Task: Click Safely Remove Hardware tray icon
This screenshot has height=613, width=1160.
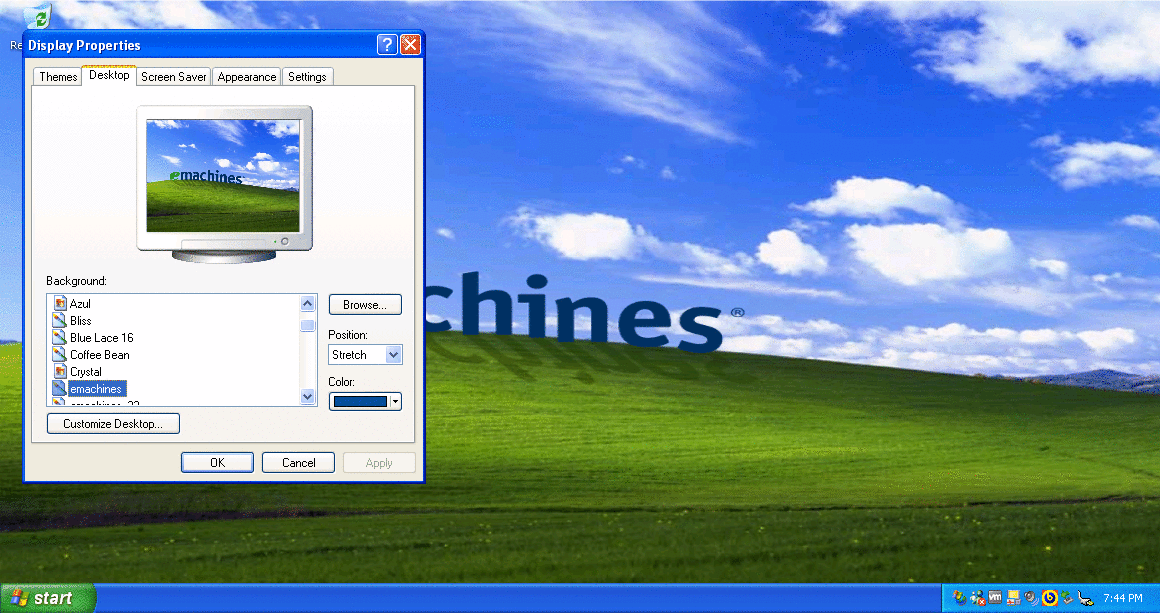Action: (1066, 598)
